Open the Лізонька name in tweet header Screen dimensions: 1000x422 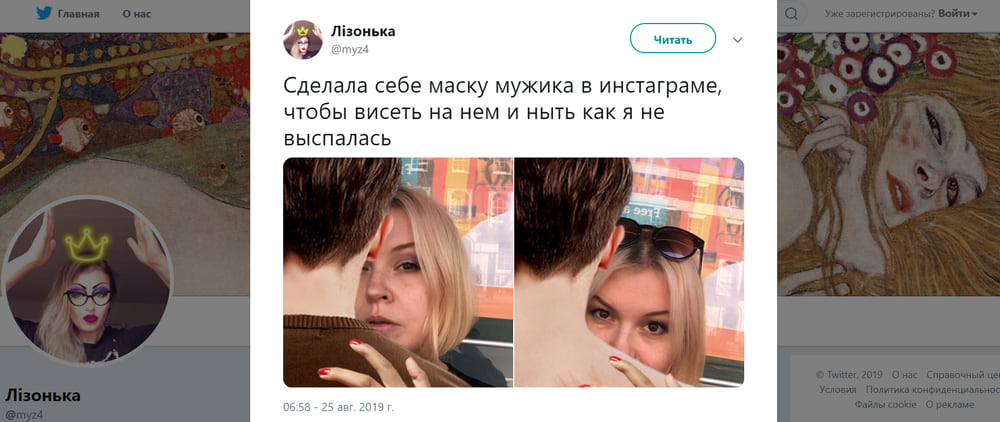363,31
